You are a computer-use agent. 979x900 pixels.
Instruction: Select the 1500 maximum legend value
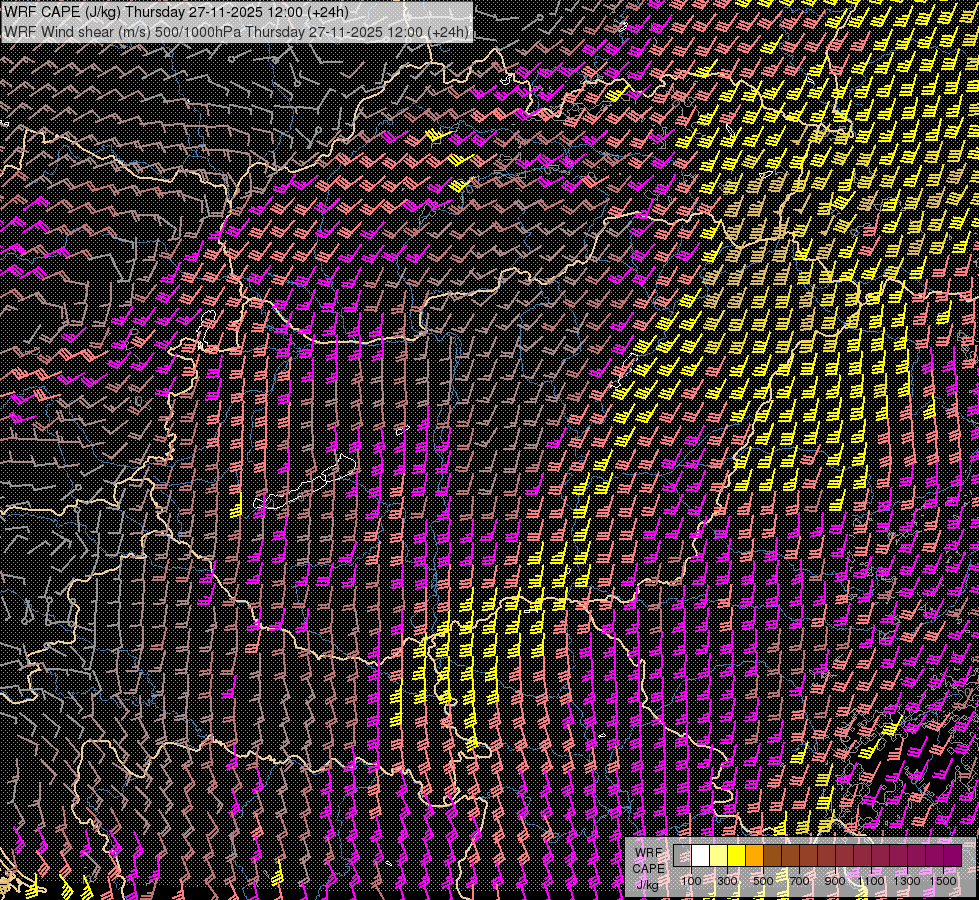(943, 880)
